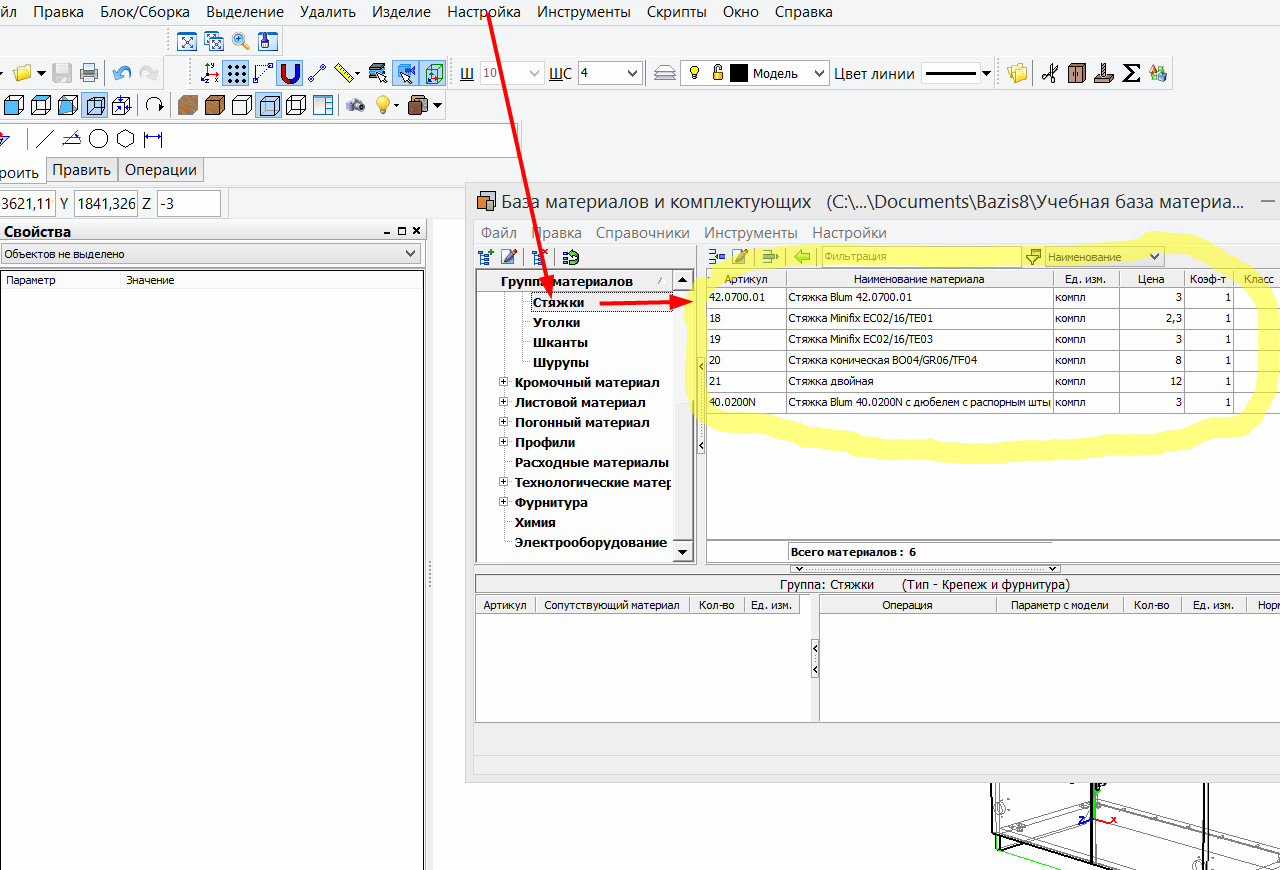The width and height of the screenshot is (1280, 870).
Task: Open the Изделие menu
Action: [401, 12]
